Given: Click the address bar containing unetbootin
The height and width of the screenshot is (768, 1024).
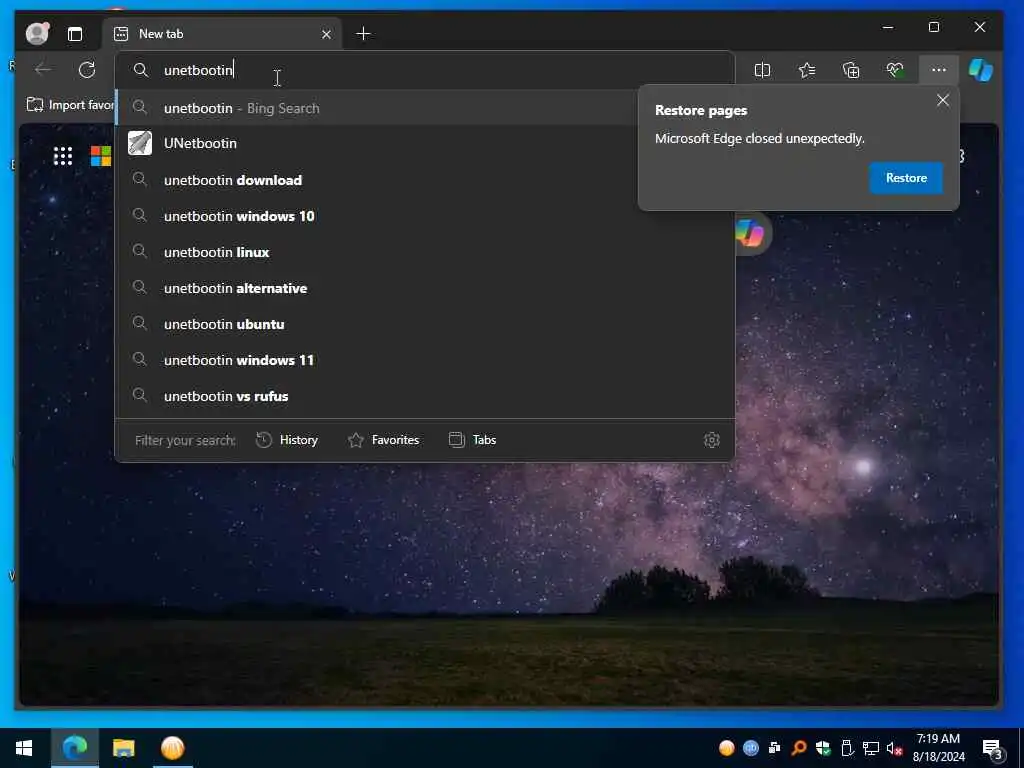Looking at the screenshot, I should click(424, 70).
